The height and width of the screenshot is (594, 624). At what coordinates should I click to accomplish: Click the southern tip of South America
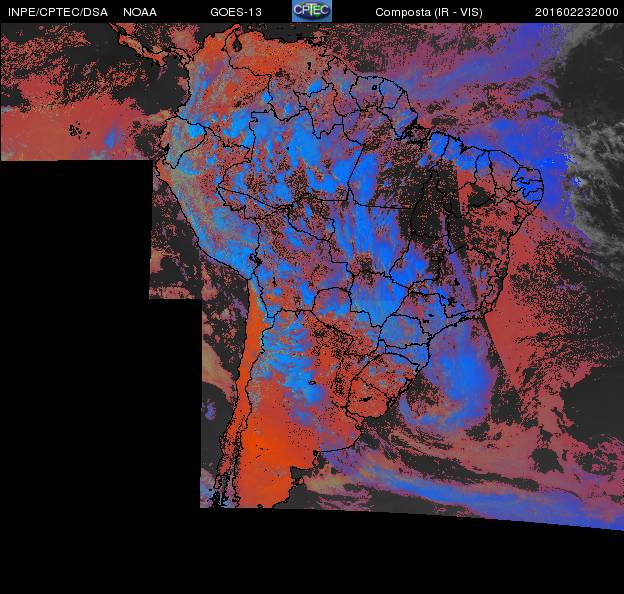240,497
